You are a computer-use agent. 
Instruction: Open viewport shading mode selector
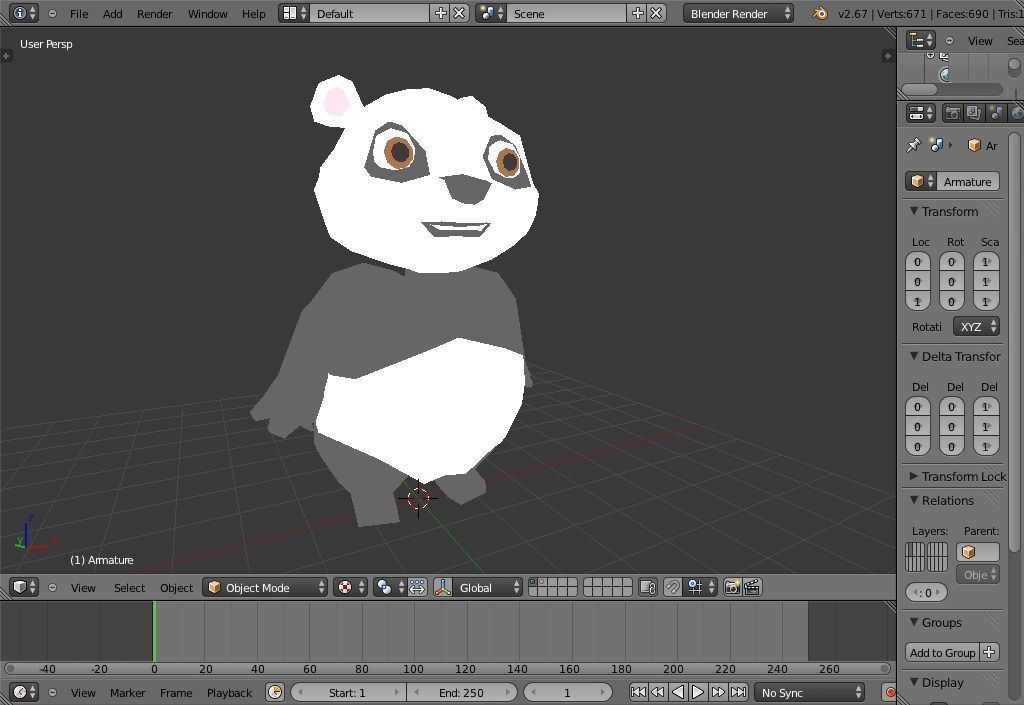pyautogui.click(x=350, y=588)
